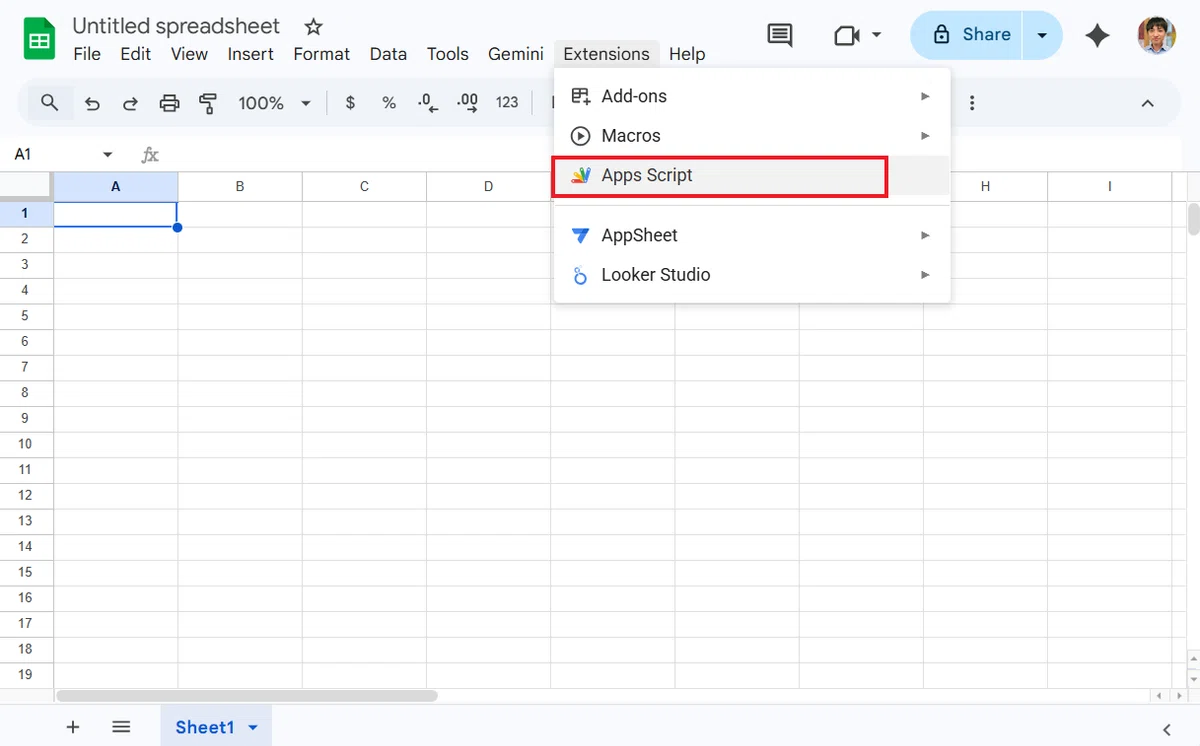Close the Extensions menu via its title
This screenshot has height=746, width=1200.
tap(606, 54)
